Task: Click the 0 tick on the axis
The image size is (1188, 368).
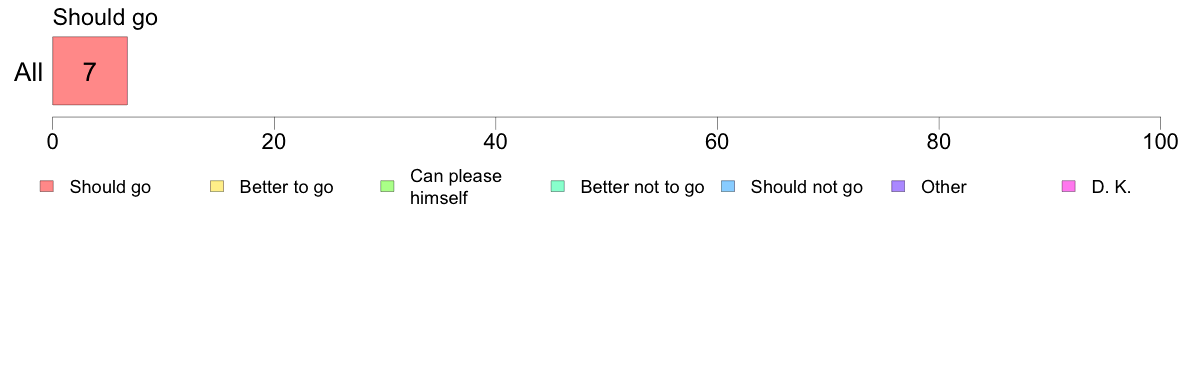Action: click(x=52, y=142)
